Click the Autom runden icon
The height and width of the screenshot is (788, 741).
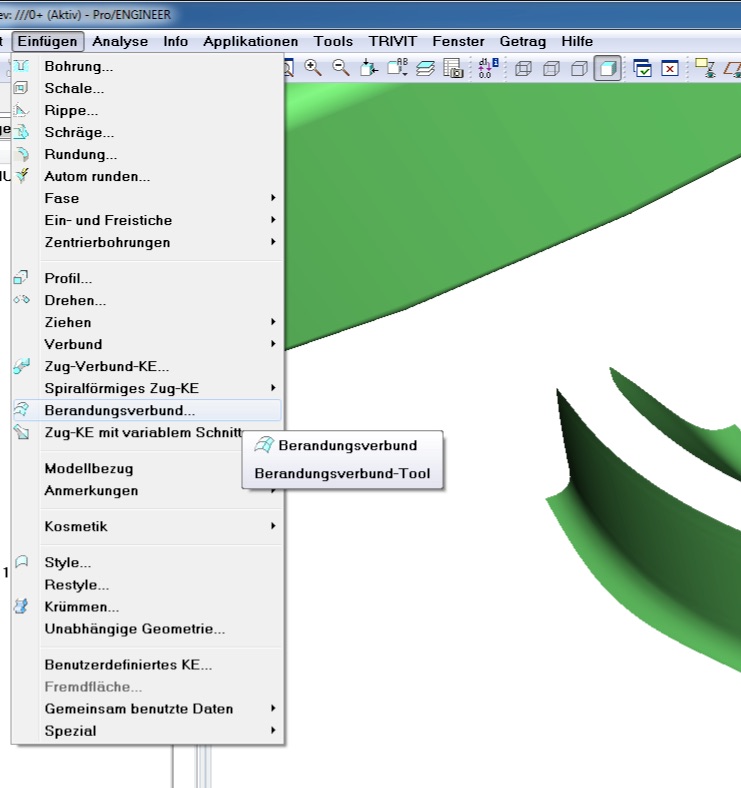coord(22,176)
